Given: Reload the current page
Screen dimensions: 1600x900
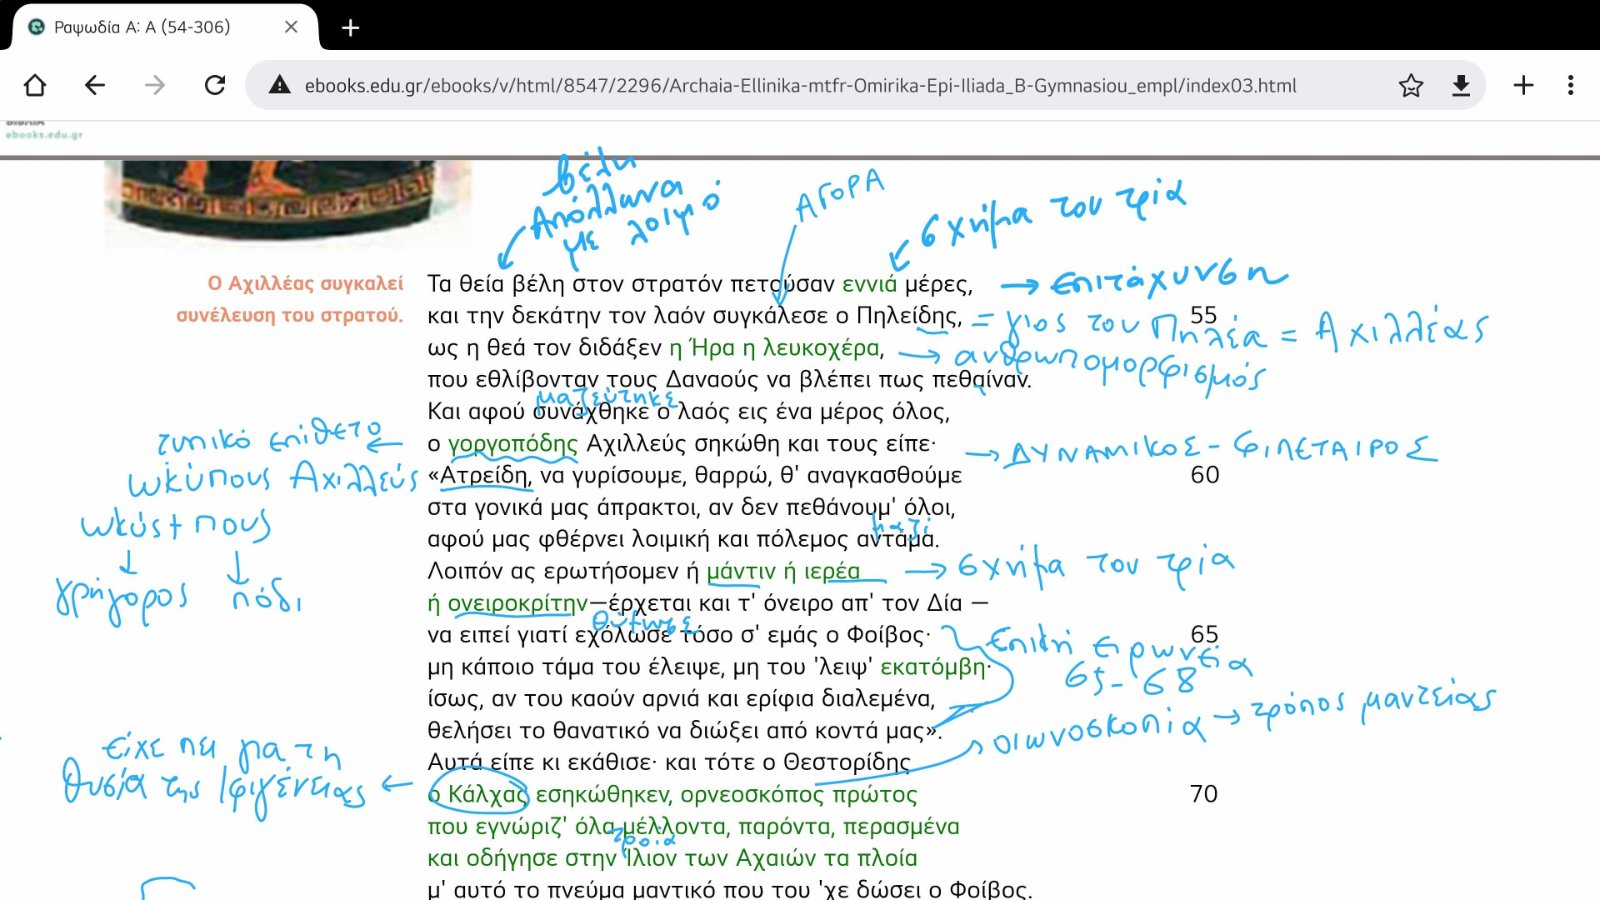Looking at the screenshot, I should tap(215, 85).
